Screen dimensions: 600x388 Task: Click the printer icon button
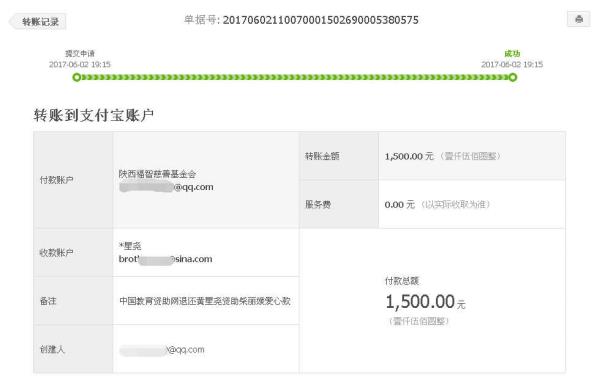point(579,19)
